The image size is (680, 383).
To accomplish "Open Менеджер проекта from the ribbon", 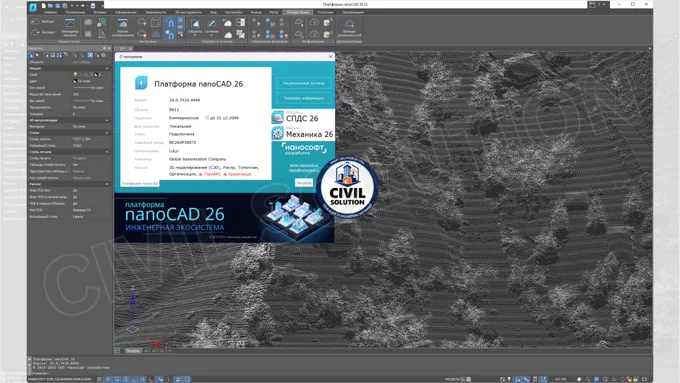I will [70, 27].
